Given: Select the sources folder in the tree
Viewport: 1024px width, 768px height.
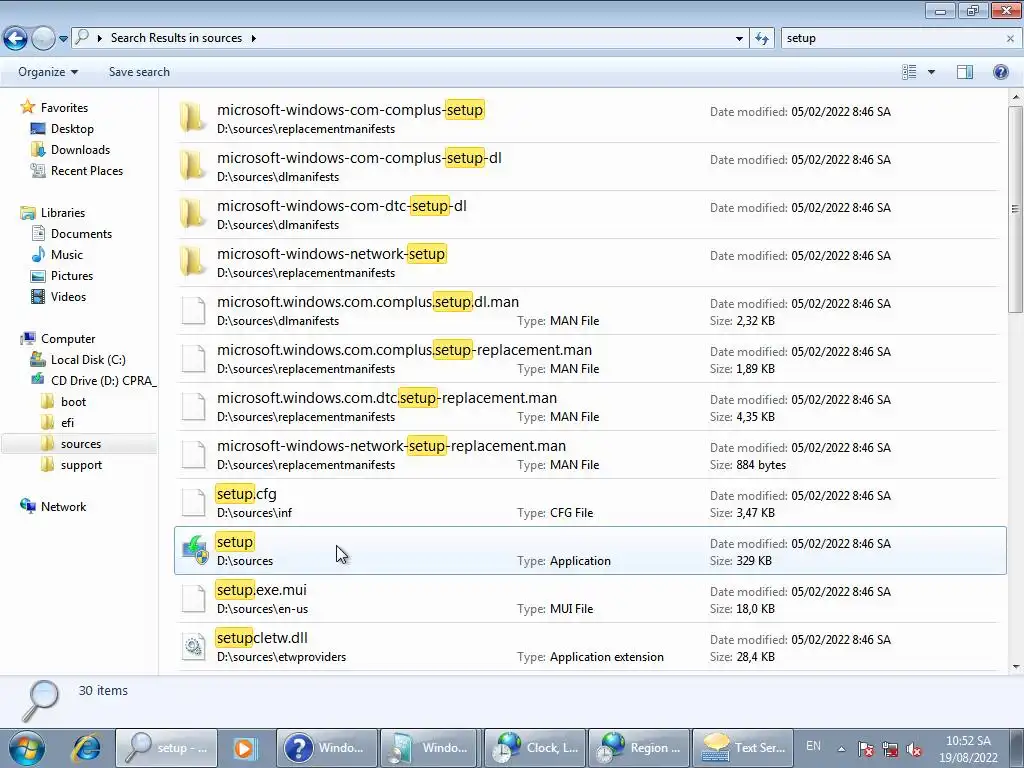Looking at the screenshot, I should 80,444.
